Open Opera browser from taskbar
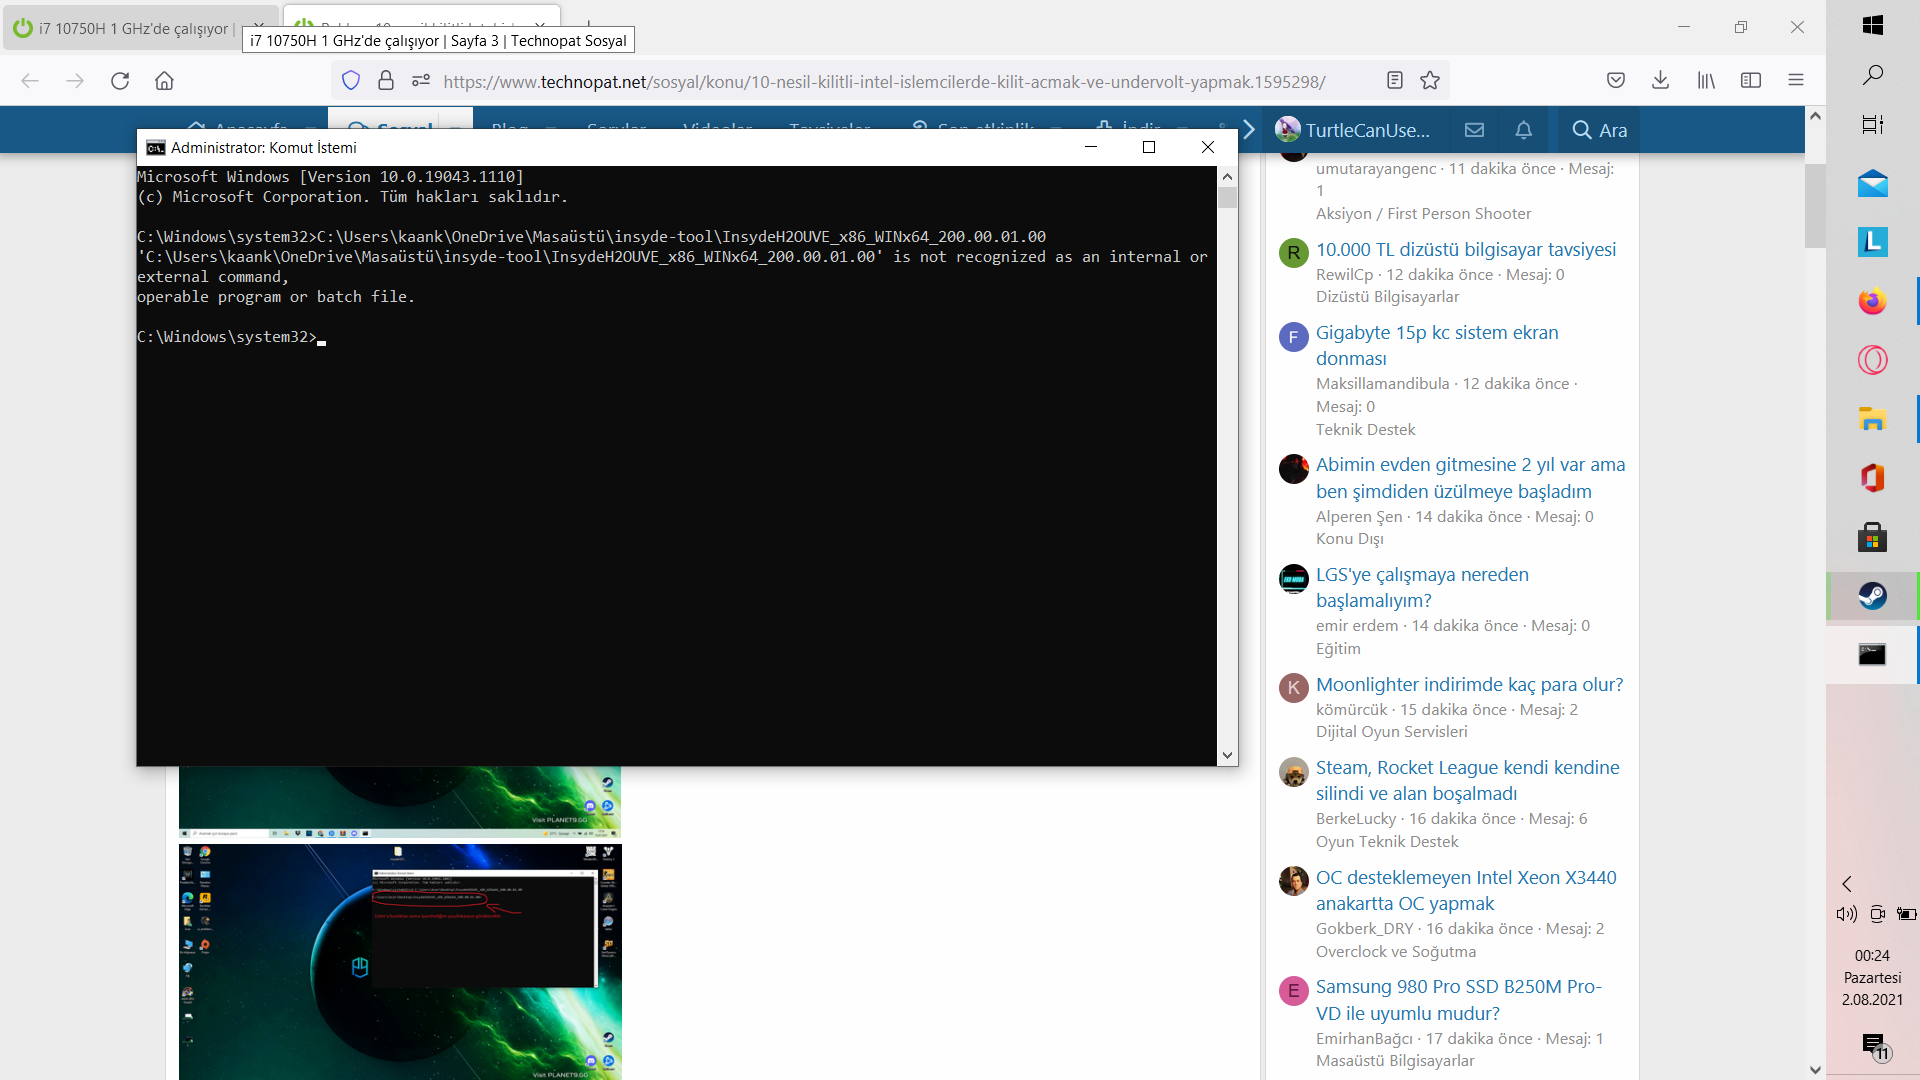This screenshot has height=1080, width=1920. [x=1872, y=360]
